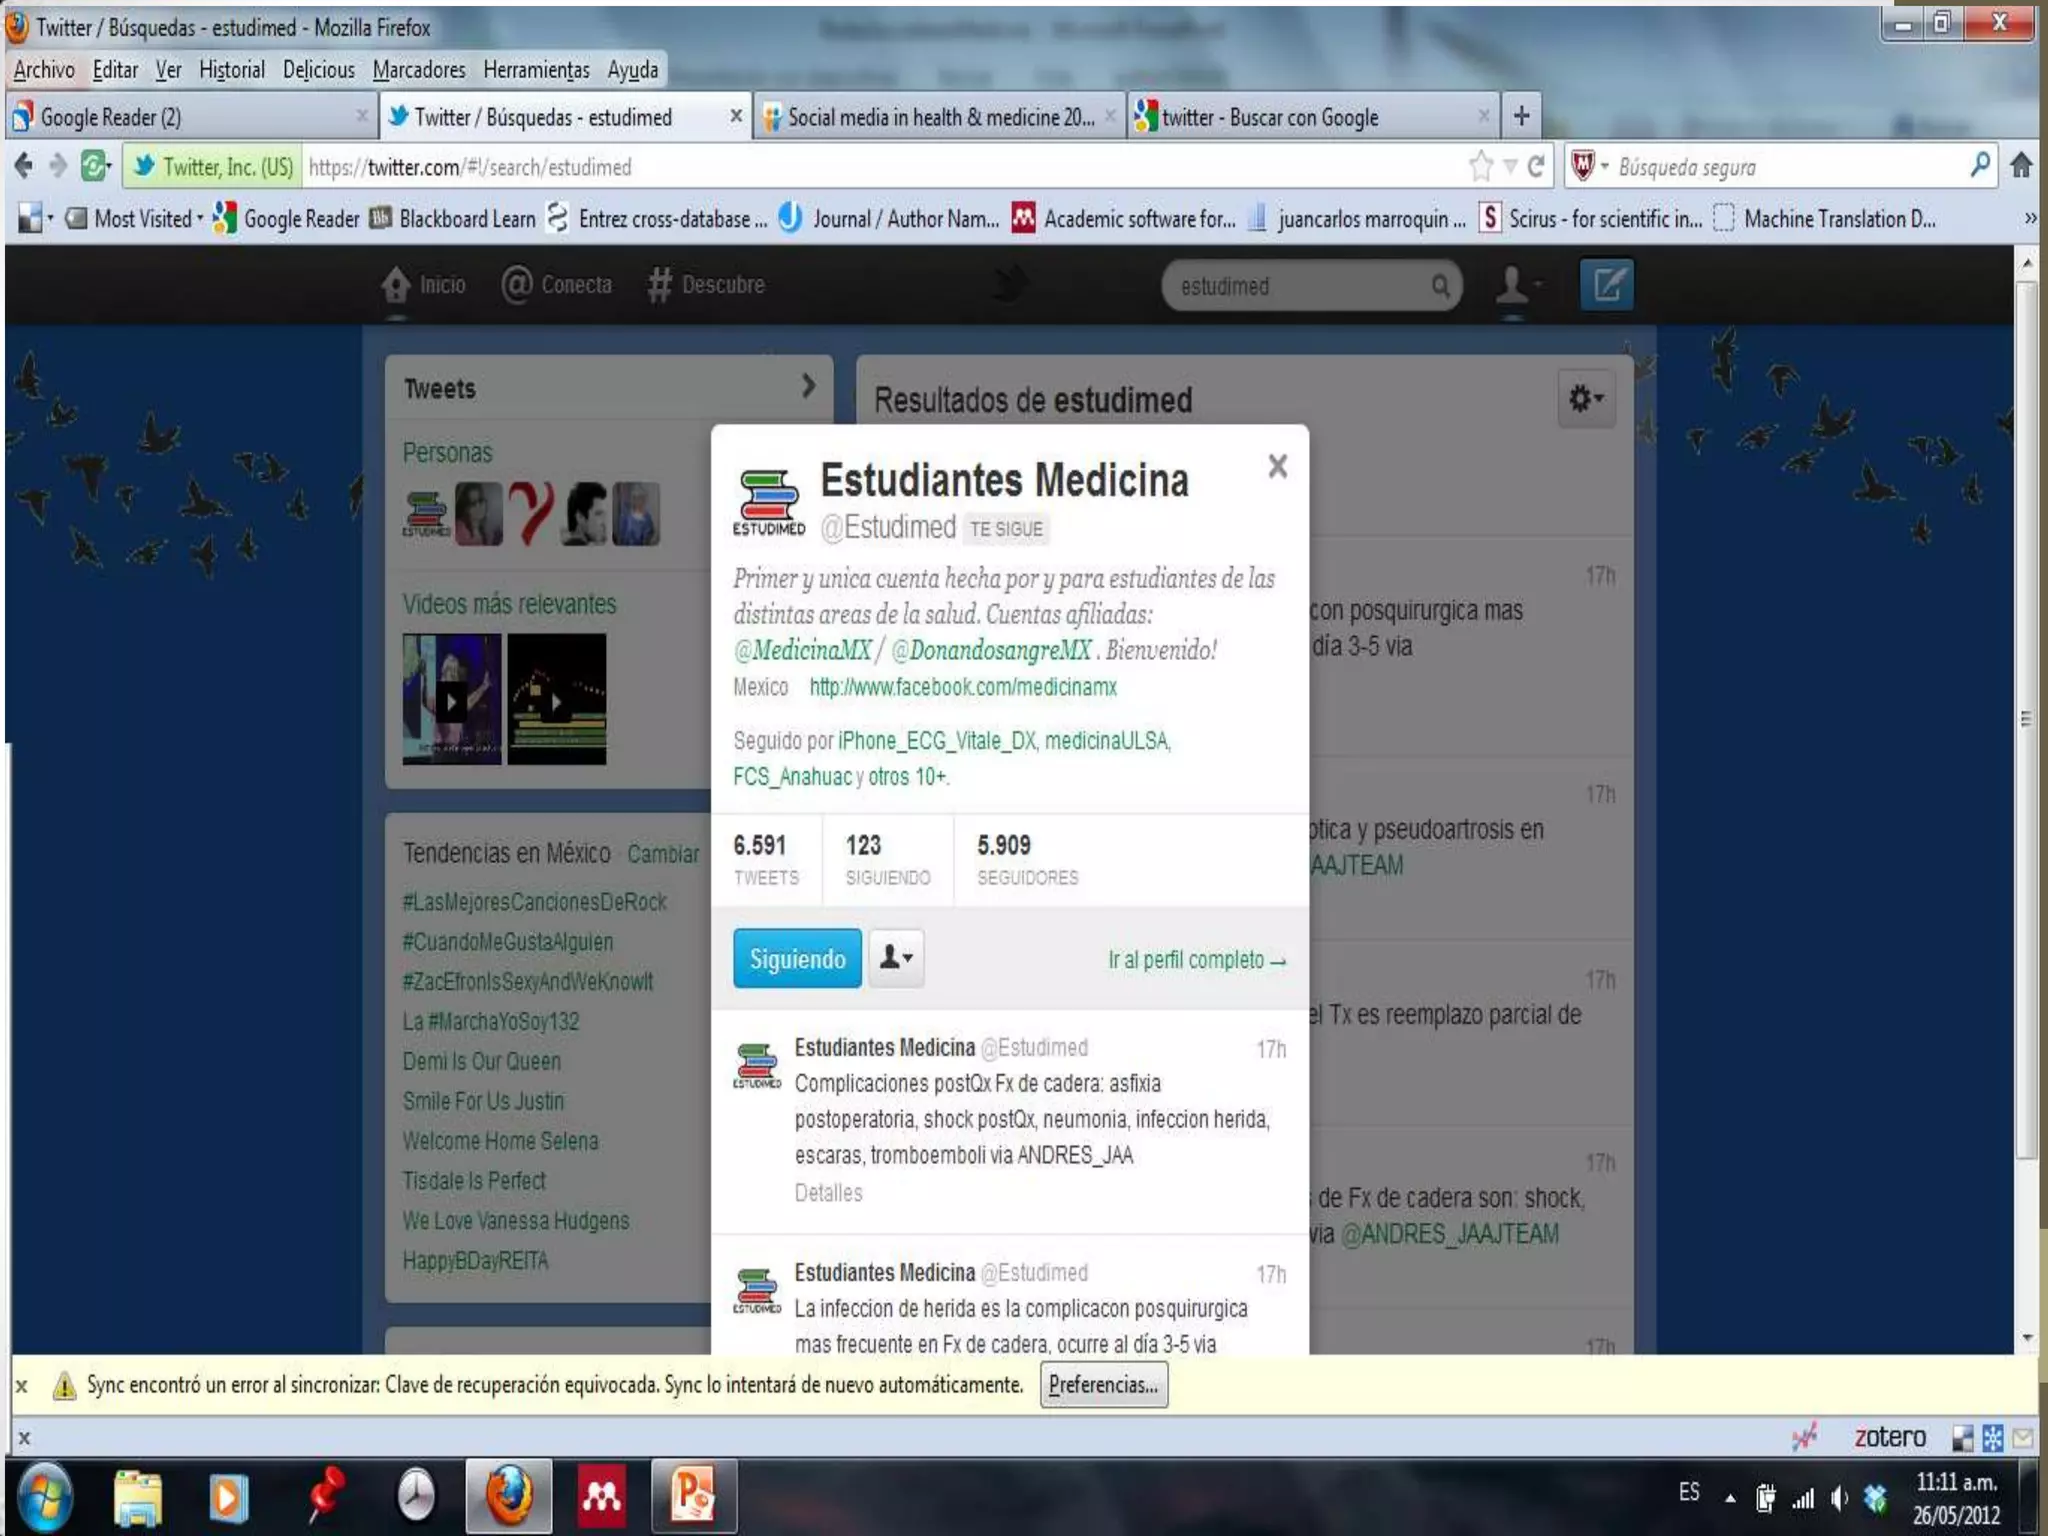
Task: Click the Twitter search magnifier icon
Action: point(1440,287)
